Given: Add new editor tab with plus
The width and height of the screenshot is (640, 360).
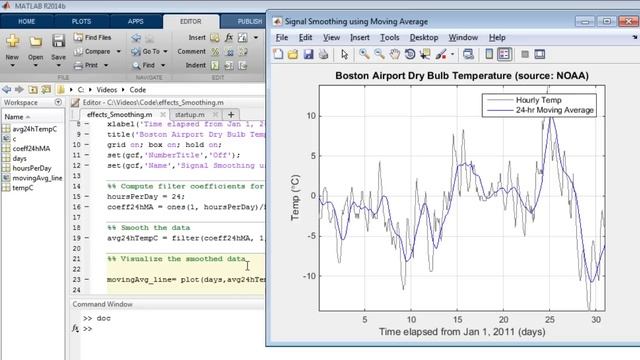Looking at the screenshot, I should point(231,115).
